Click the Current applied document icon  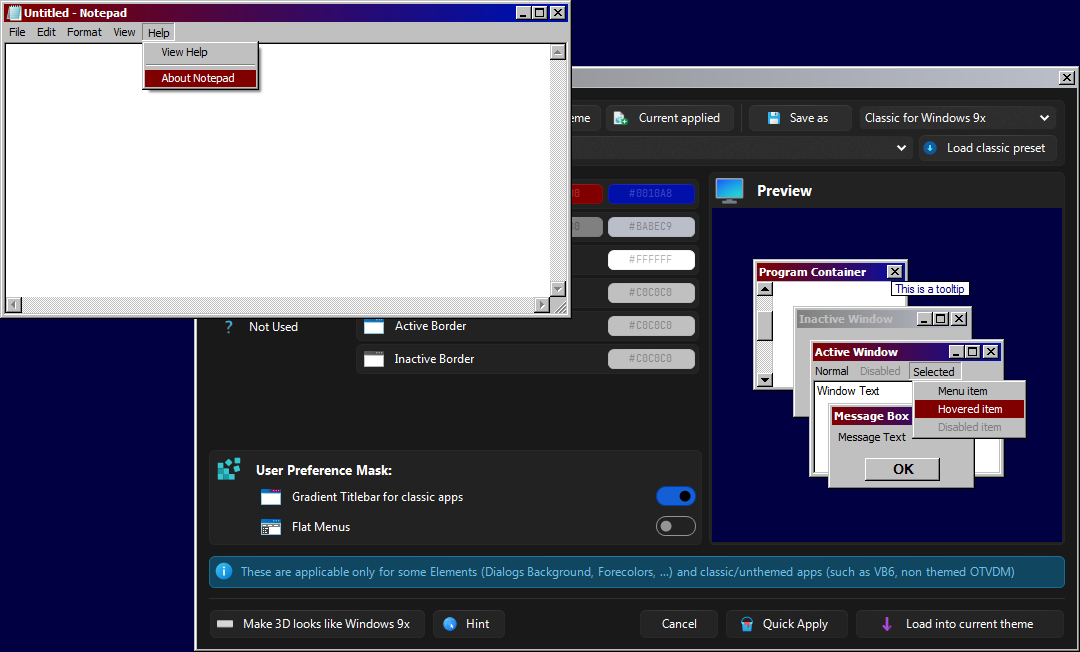(x=621, y=118)
